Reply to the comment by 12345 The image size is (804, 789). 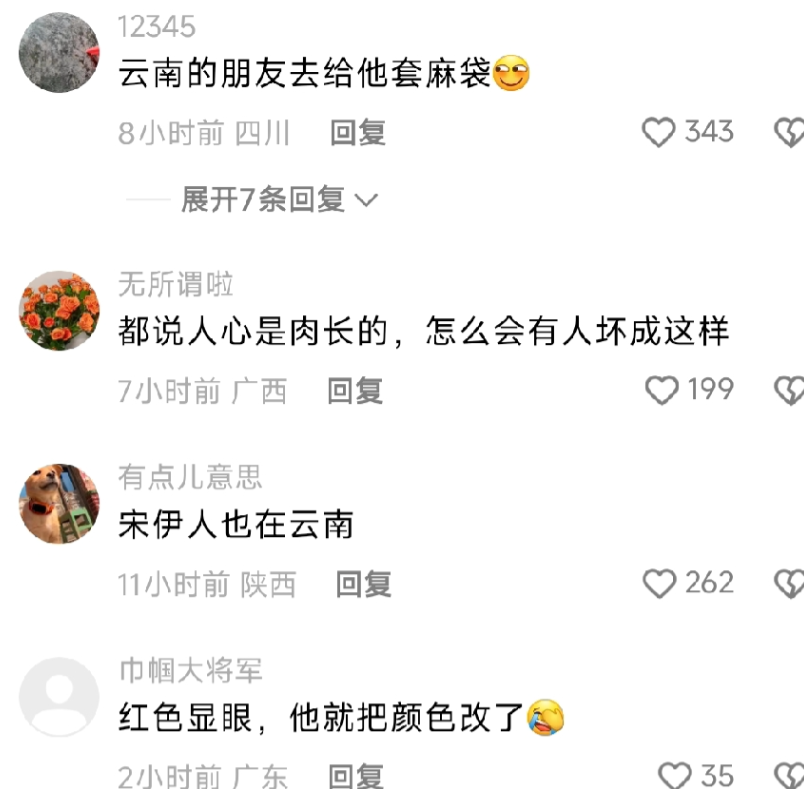click(358, 132)
